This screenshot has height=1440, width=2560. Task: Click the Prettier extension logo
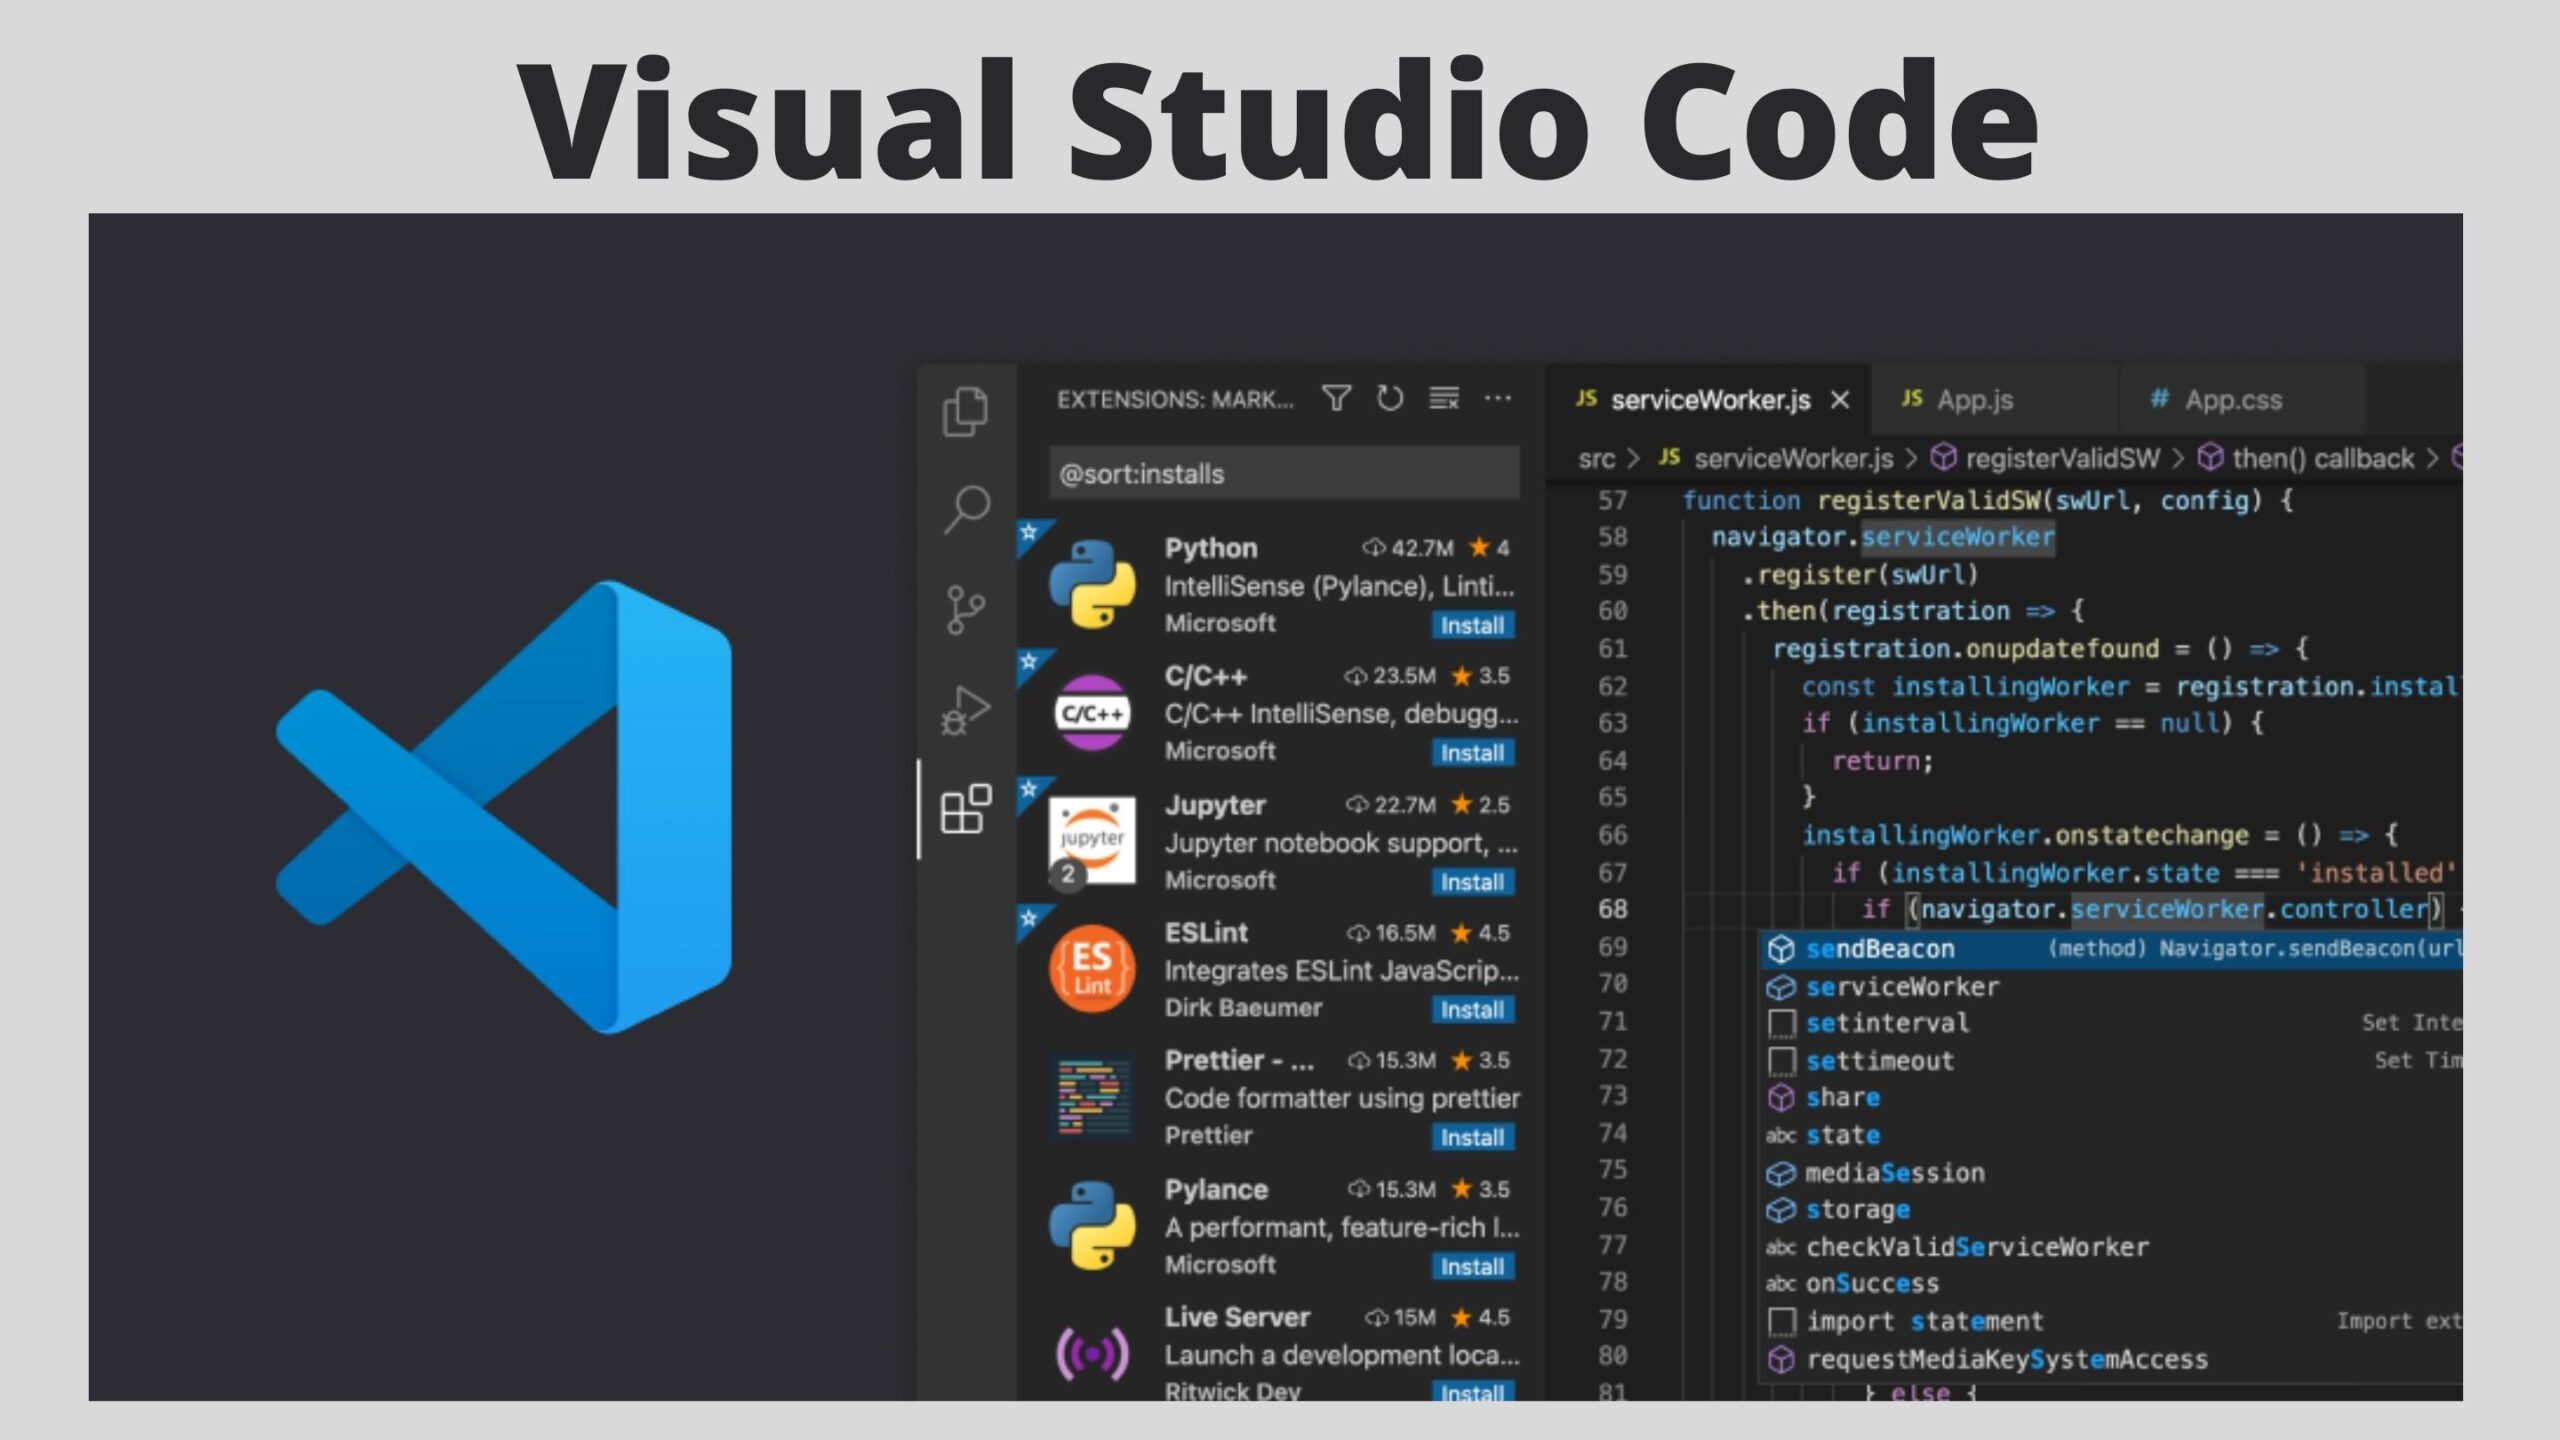pos(1092,1097)
